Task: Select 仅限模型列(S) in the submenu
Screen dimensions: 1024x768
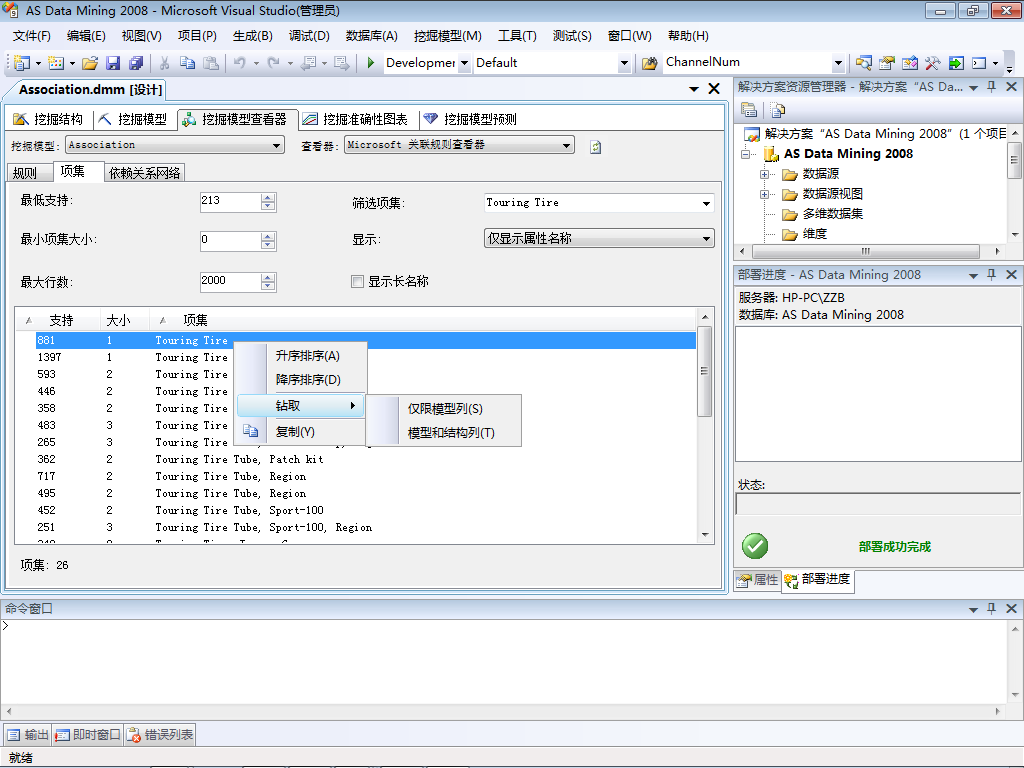Action: point(445,409)
